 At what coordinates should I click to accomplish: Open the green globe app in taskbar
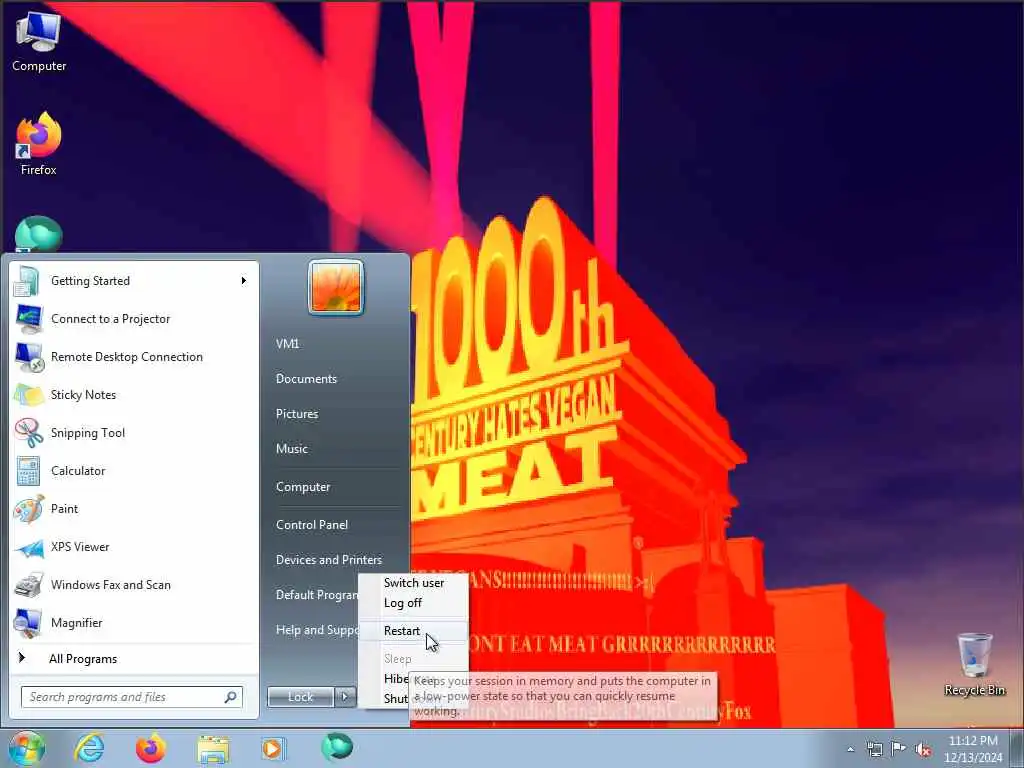[x=337, y=747]
